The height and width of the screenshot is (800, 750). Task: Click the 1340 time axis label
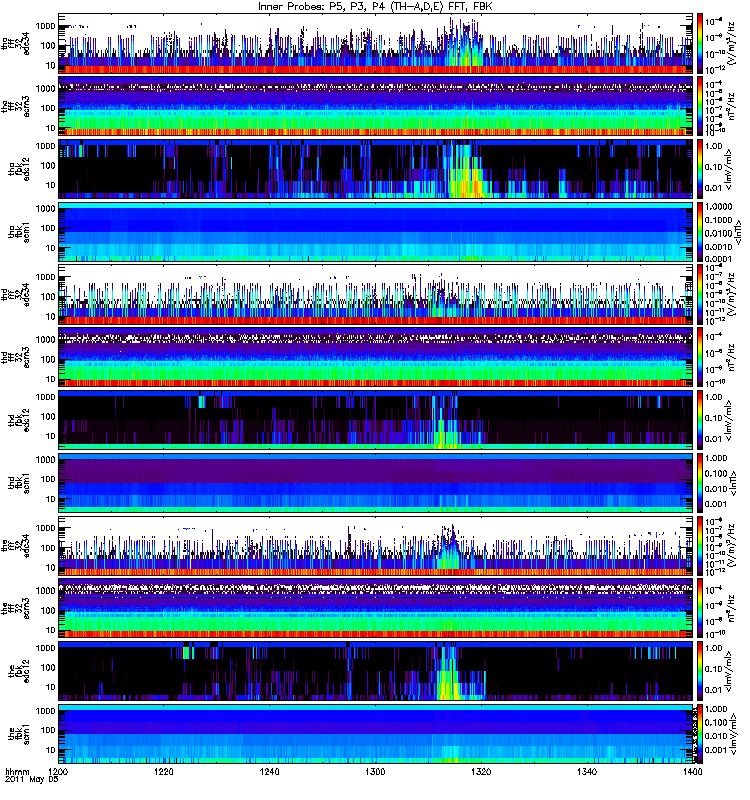pos(587,772)
